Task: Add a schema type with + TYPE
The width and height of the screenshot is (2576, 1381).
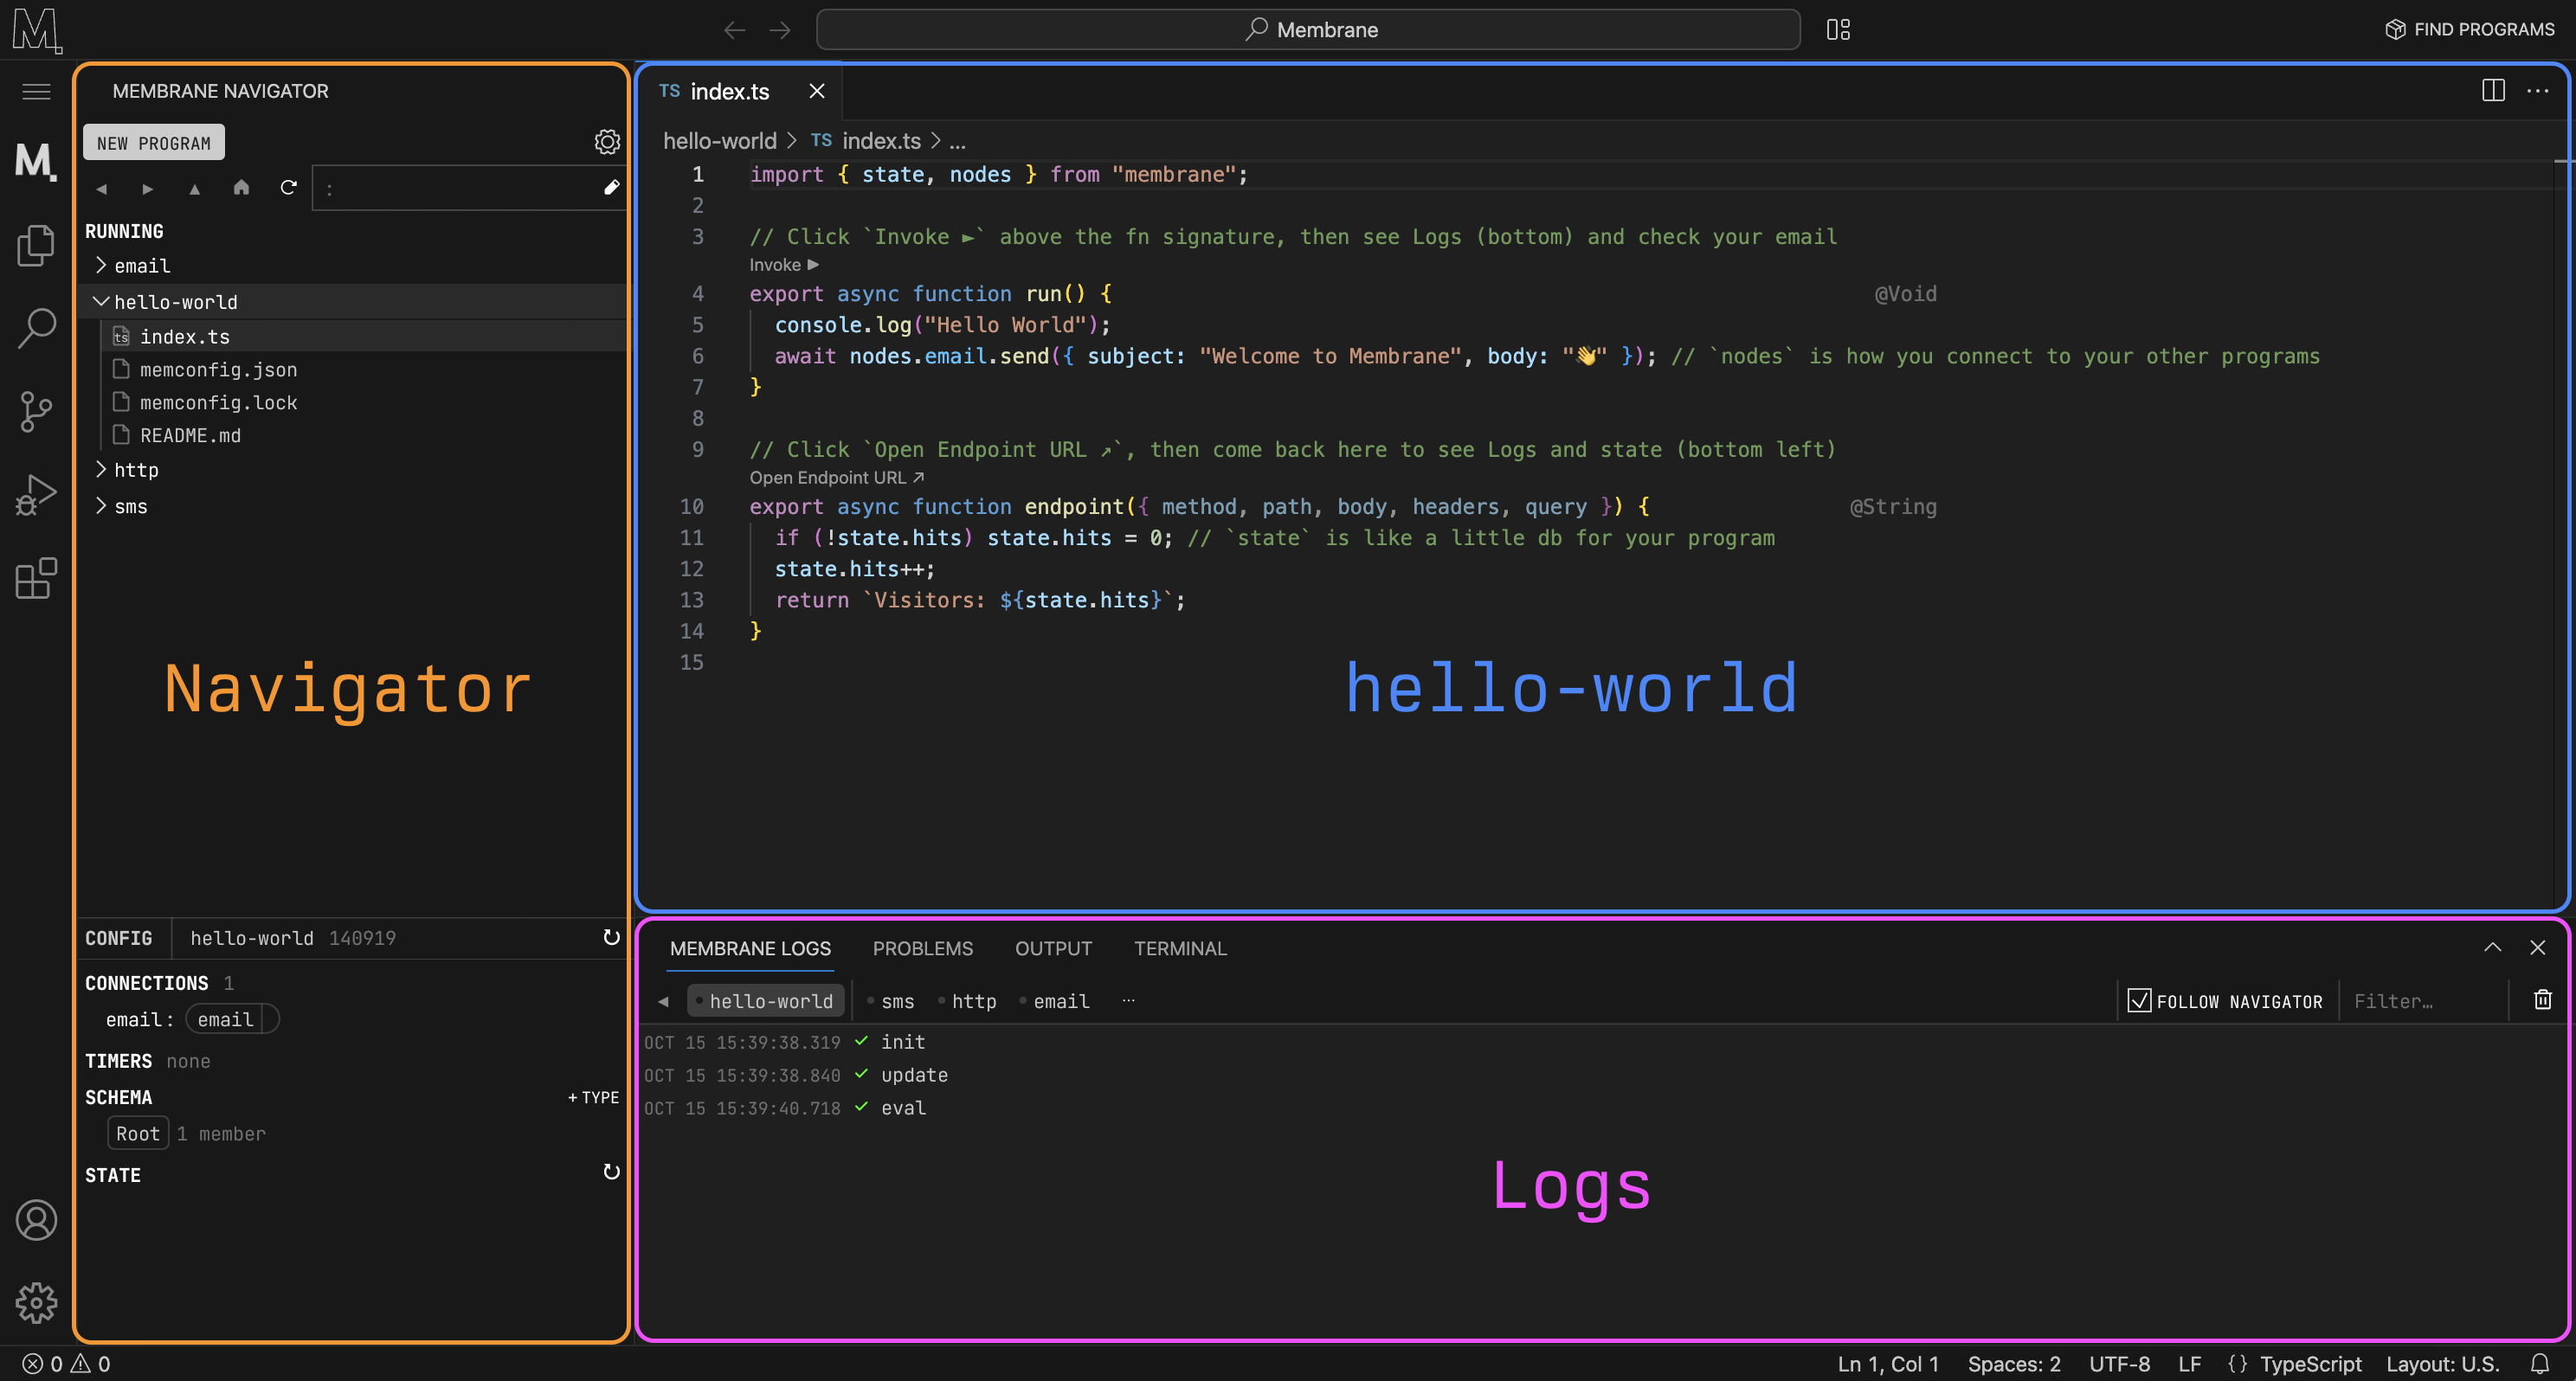Action: tap(593, 1097)
